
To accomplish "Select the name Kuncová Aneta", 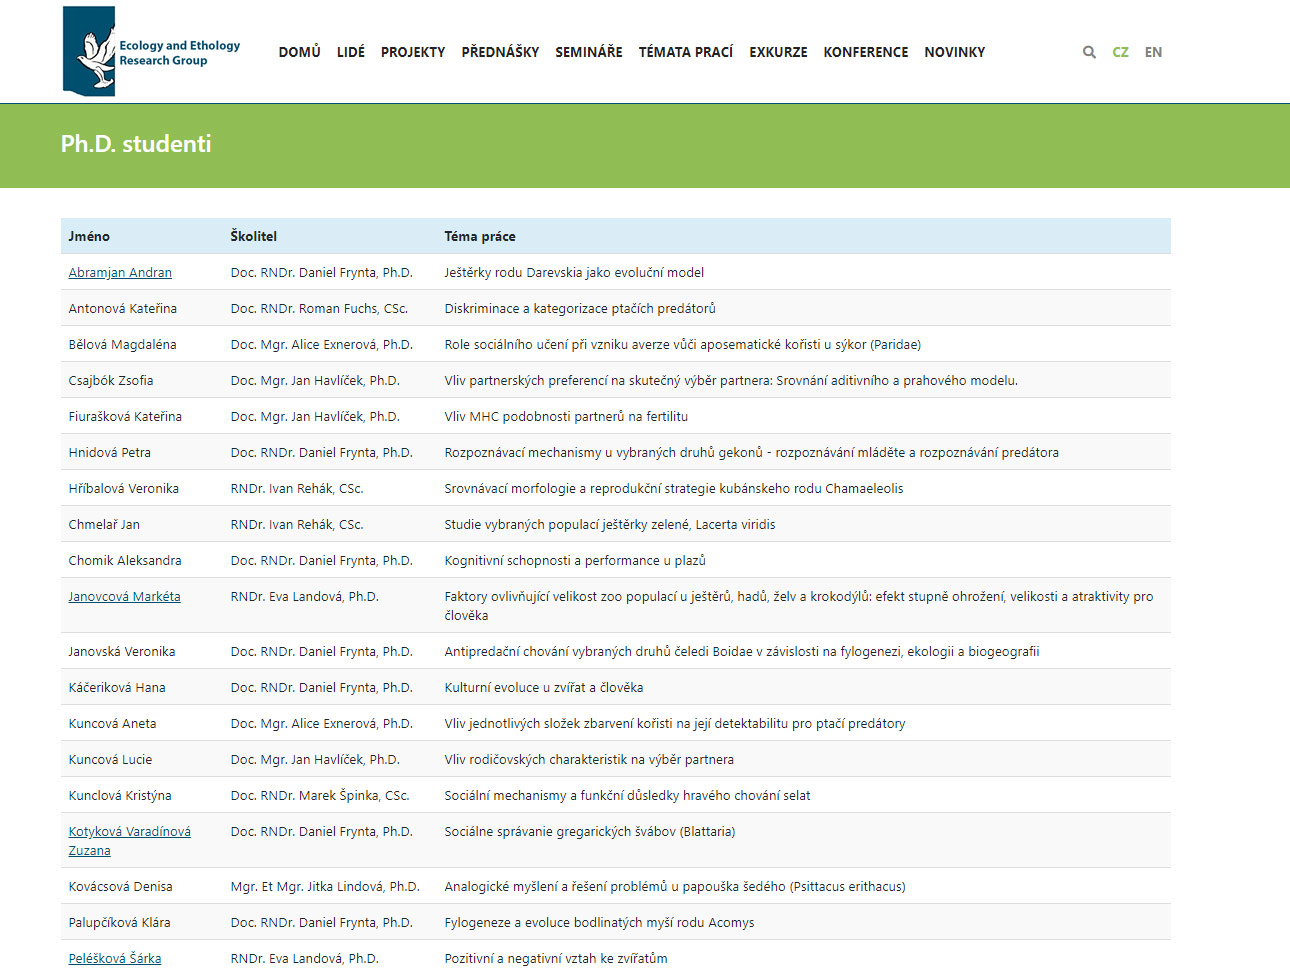I will tap(112, 723).
